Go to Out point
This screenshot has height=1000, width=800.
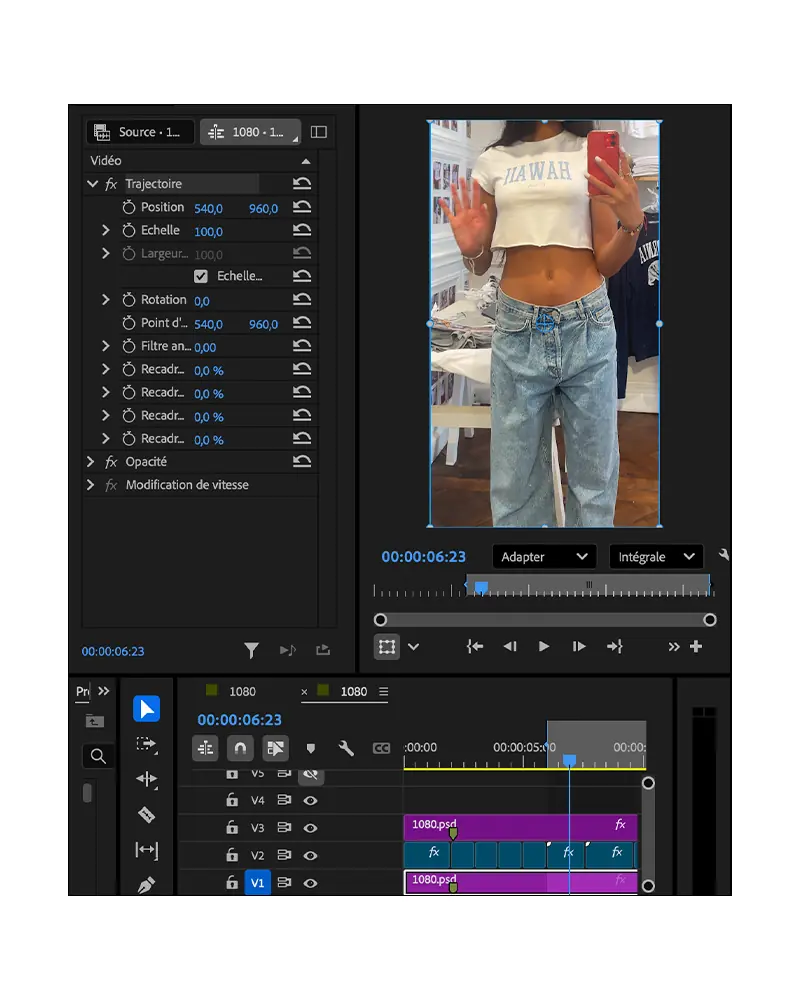point(614,647)
